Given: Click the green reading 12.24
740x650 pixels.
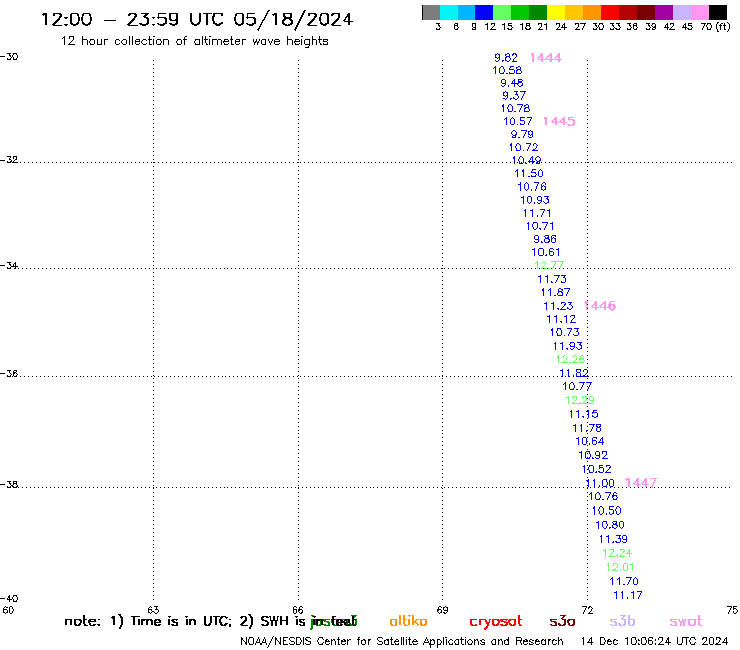Looking at the screenshot, I should pyautogui.click(x=617, y=553).
